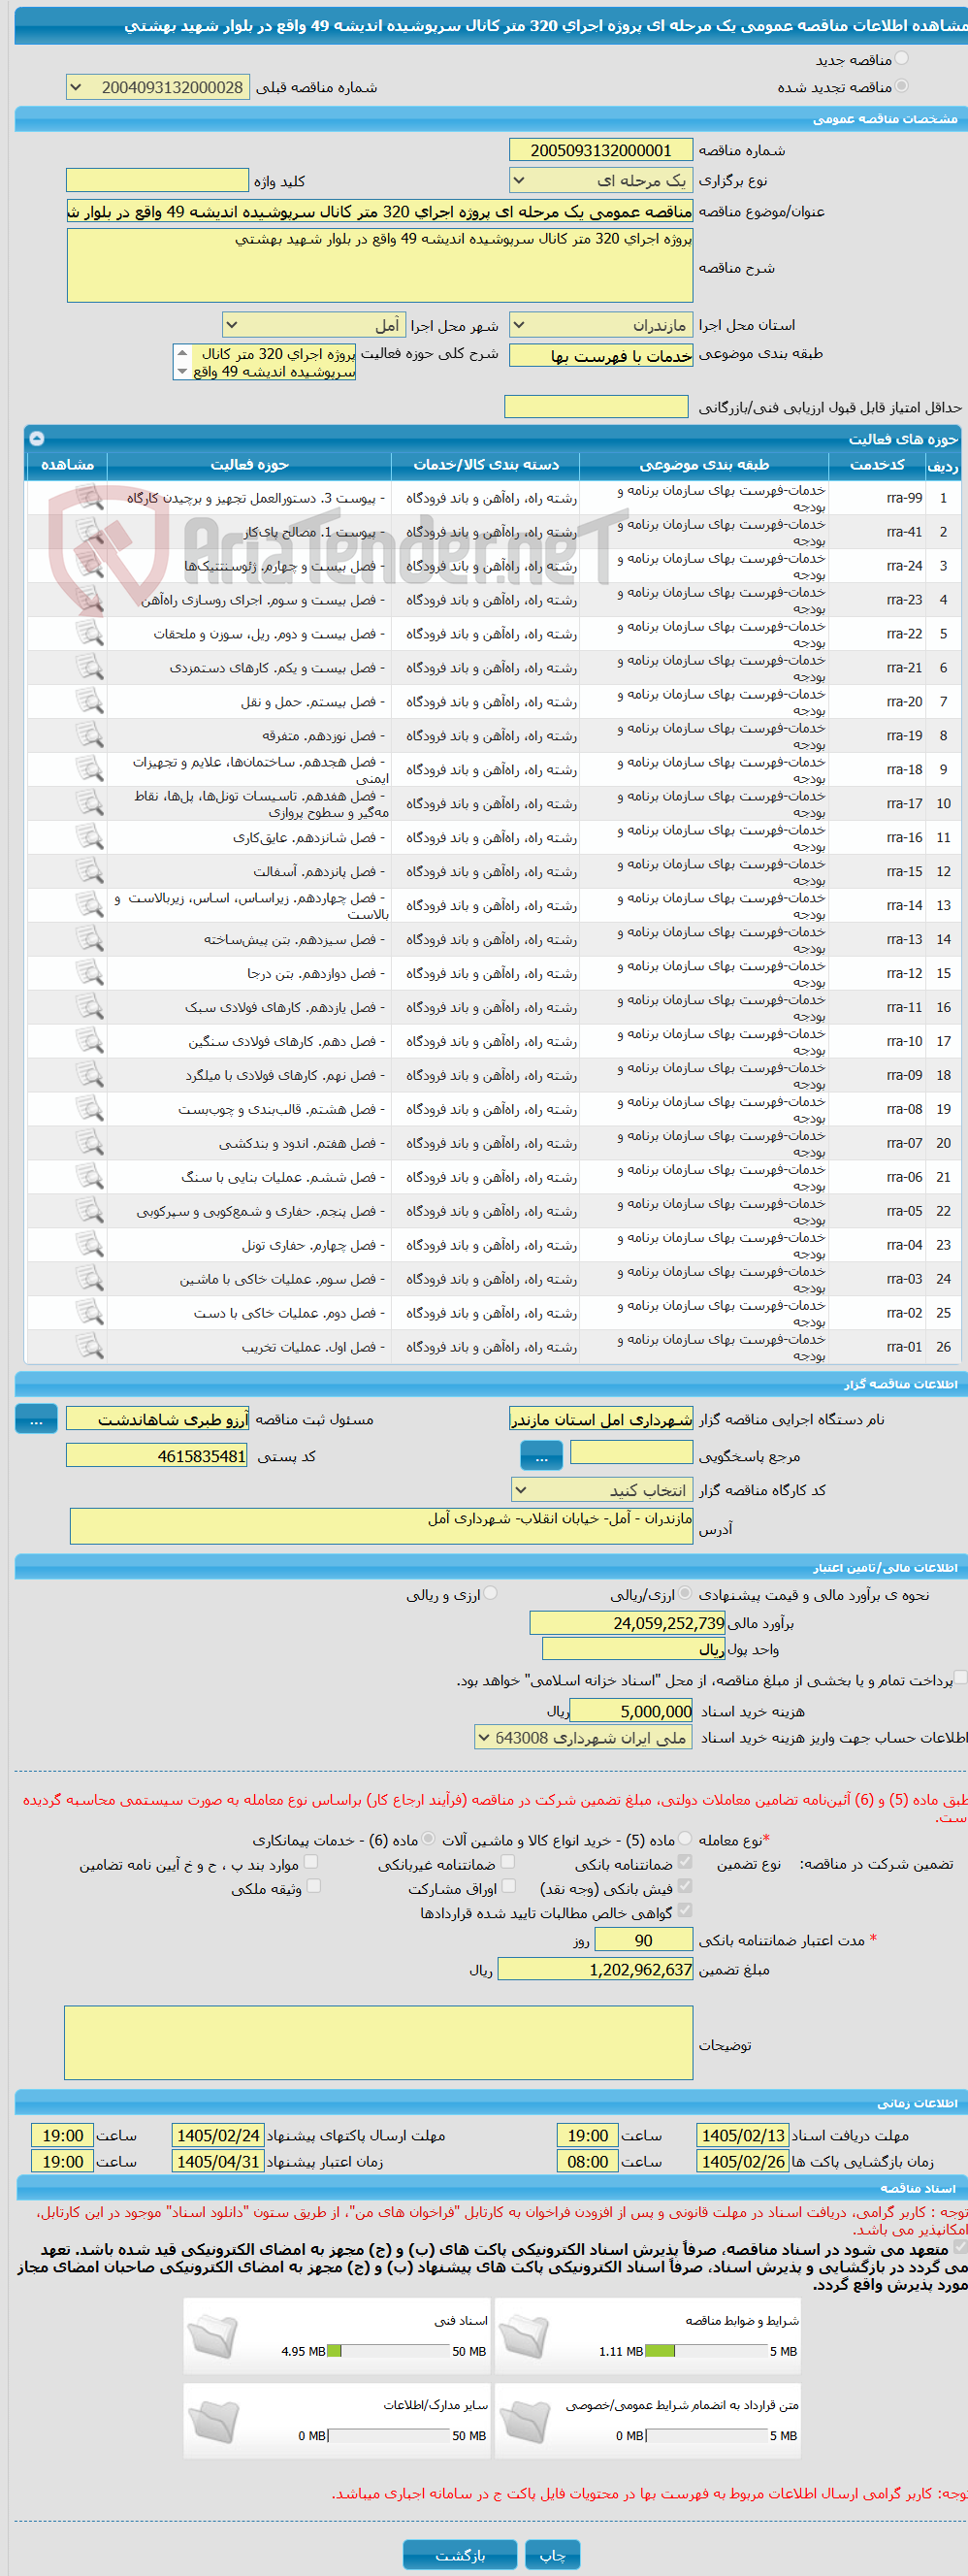Open view icon for row rra-13

coord(90,939)
